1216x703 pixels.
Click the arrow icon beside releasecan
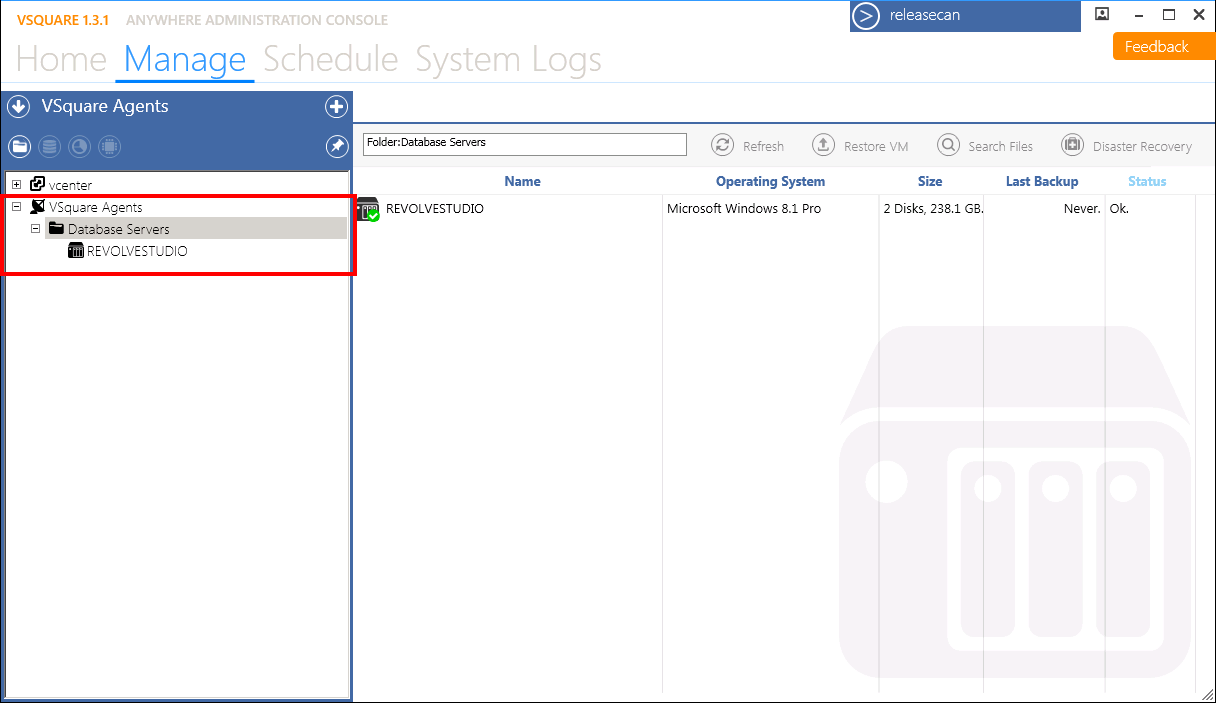[867, 16]
